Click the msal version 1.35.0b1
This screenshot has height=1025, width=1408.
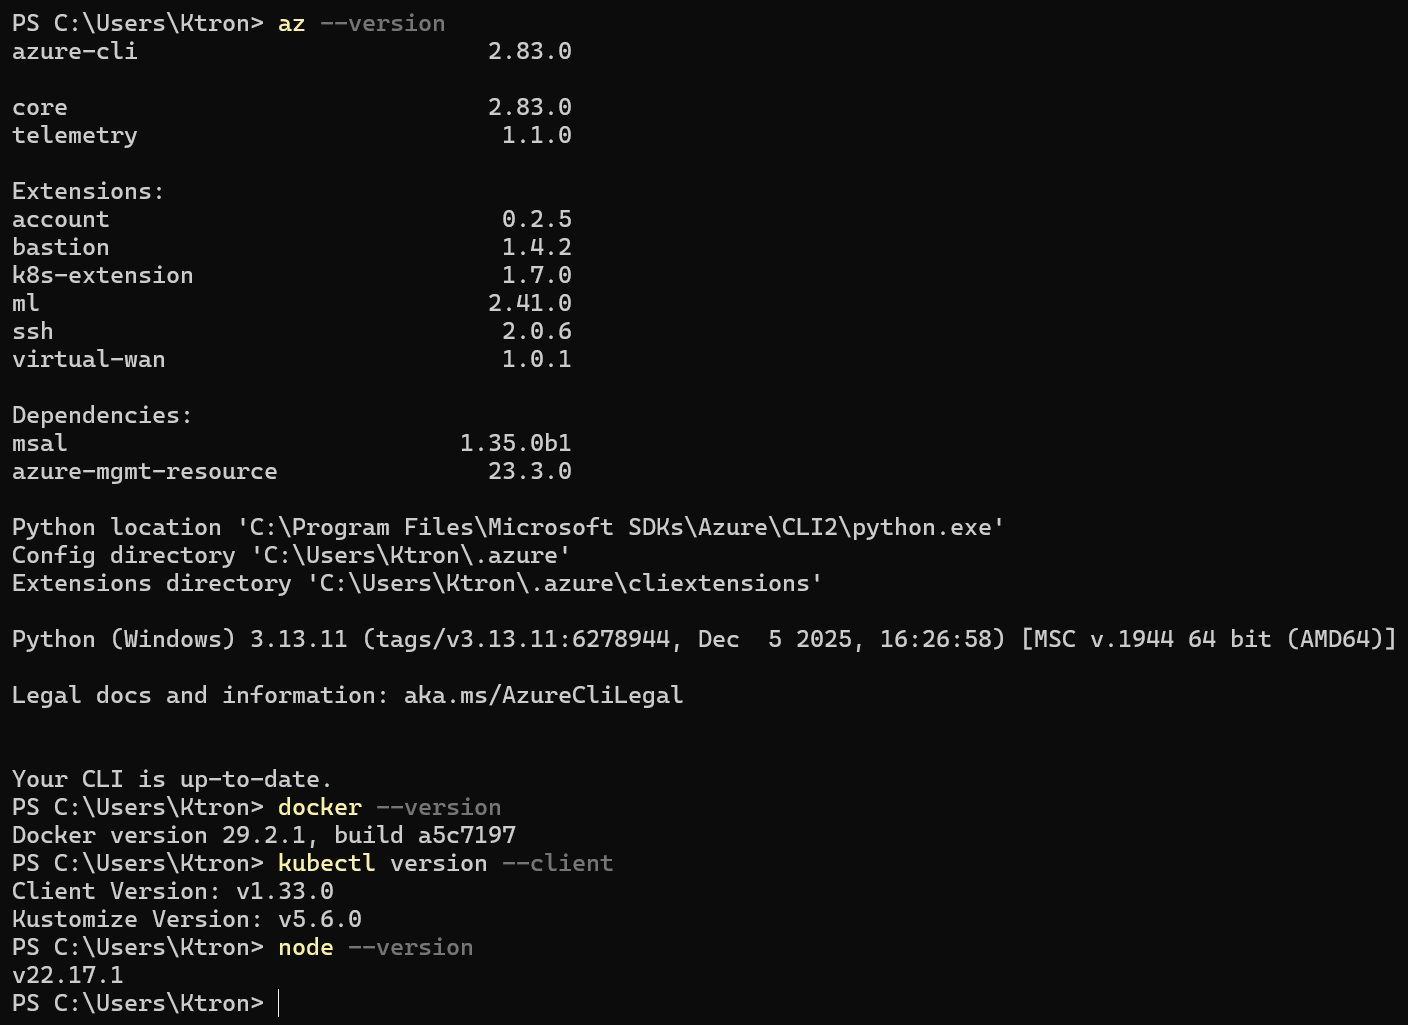point(515,443)
